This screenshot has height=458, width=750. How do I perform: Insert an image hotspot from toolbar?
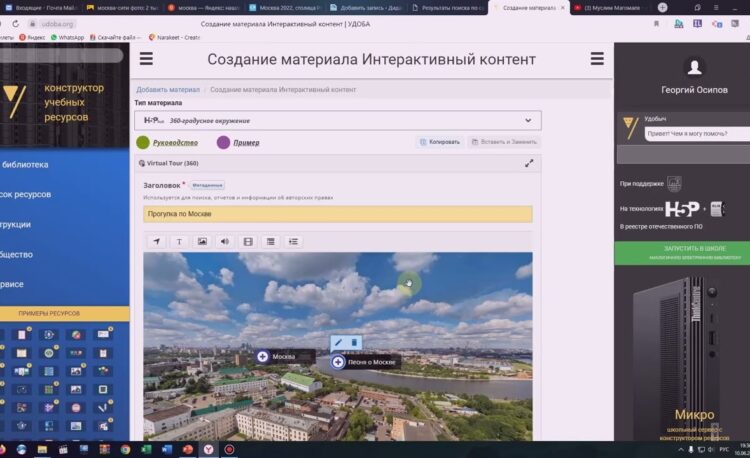(x=202, y=241)
